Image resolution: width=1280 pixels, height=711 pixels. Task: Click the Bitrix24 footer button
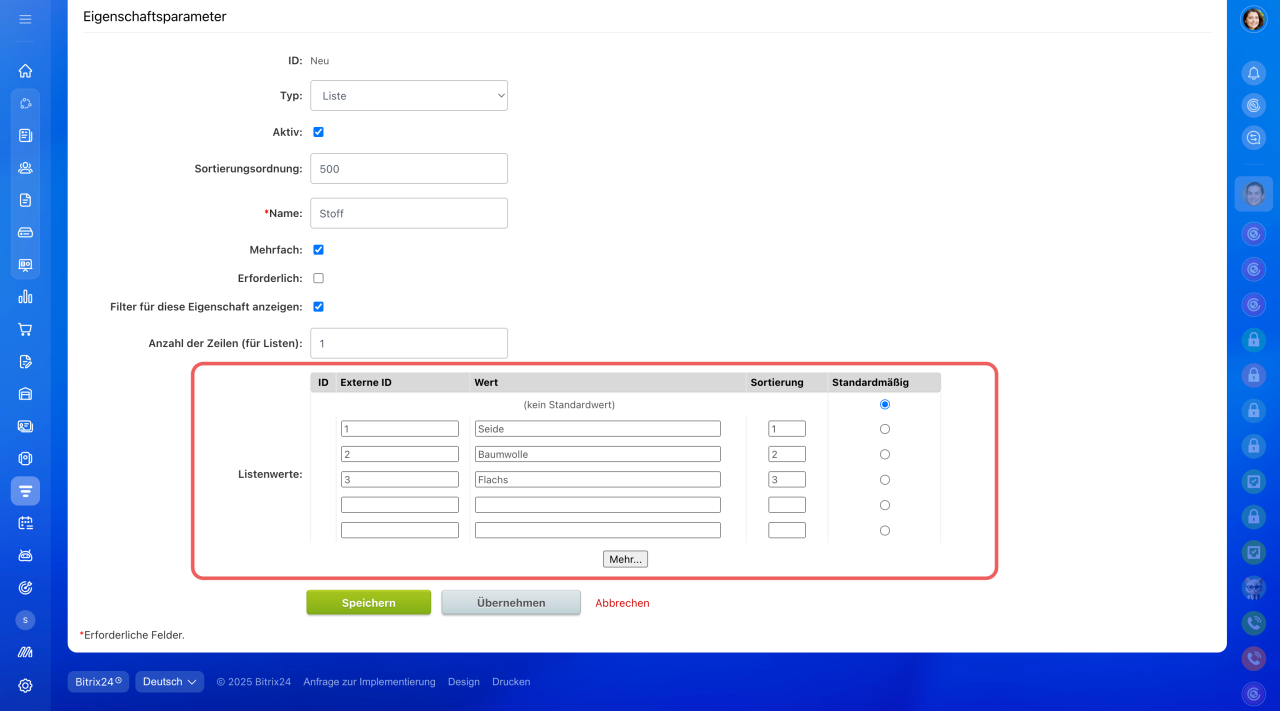click(x=99, y=682)
